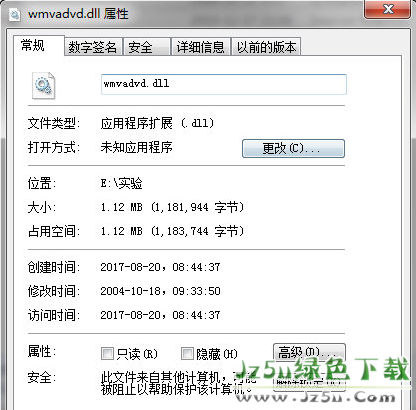Image resolution: width=416 pixels, height=410 pixels.
Task: Click the 占用空间 label
Action: 53,231
